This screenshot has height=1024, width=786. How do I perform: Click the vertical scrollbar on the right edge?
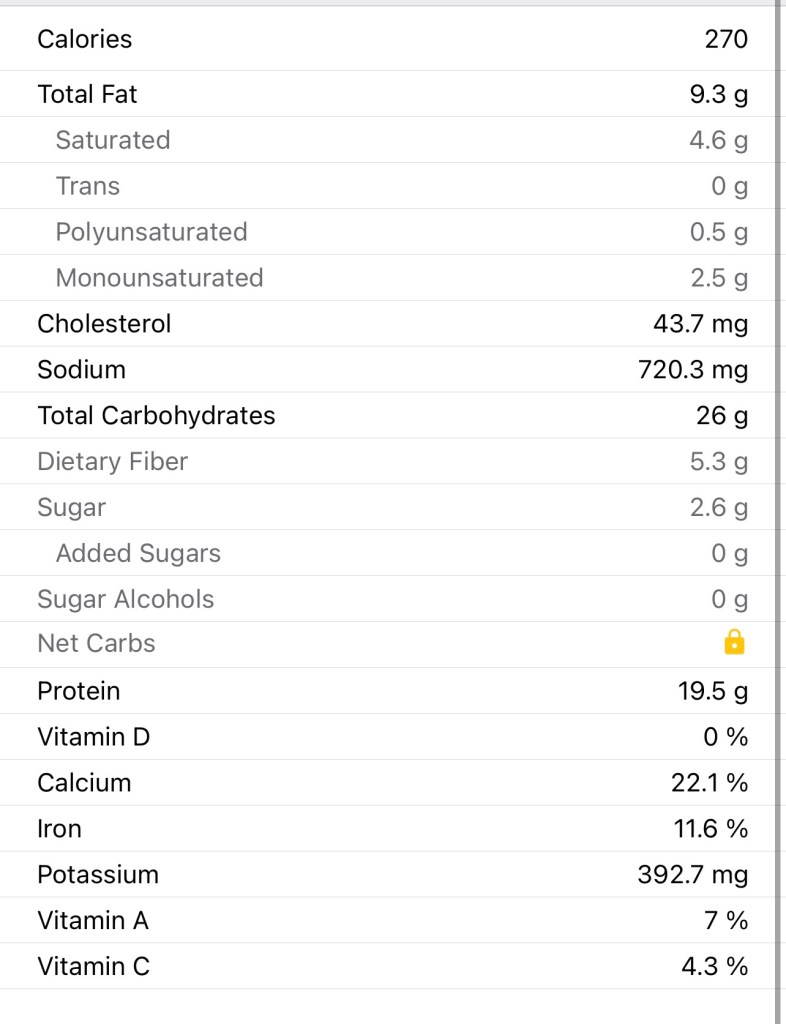point(779,500)
